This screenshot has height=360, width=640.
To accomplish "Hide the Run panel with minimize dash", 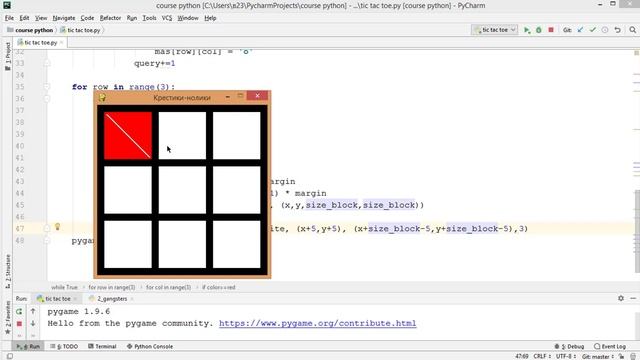I will coord(633,298).
